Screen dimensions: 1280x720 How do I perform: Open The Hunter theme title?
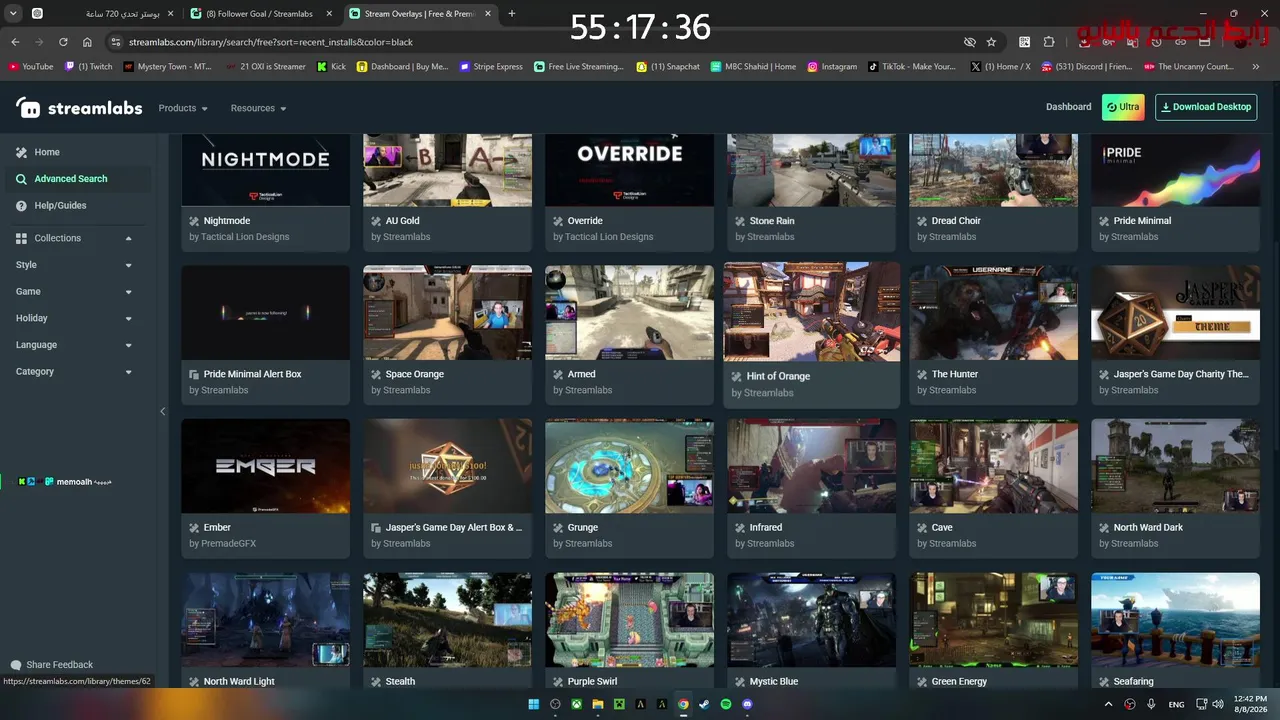click(x=955, y=374)
